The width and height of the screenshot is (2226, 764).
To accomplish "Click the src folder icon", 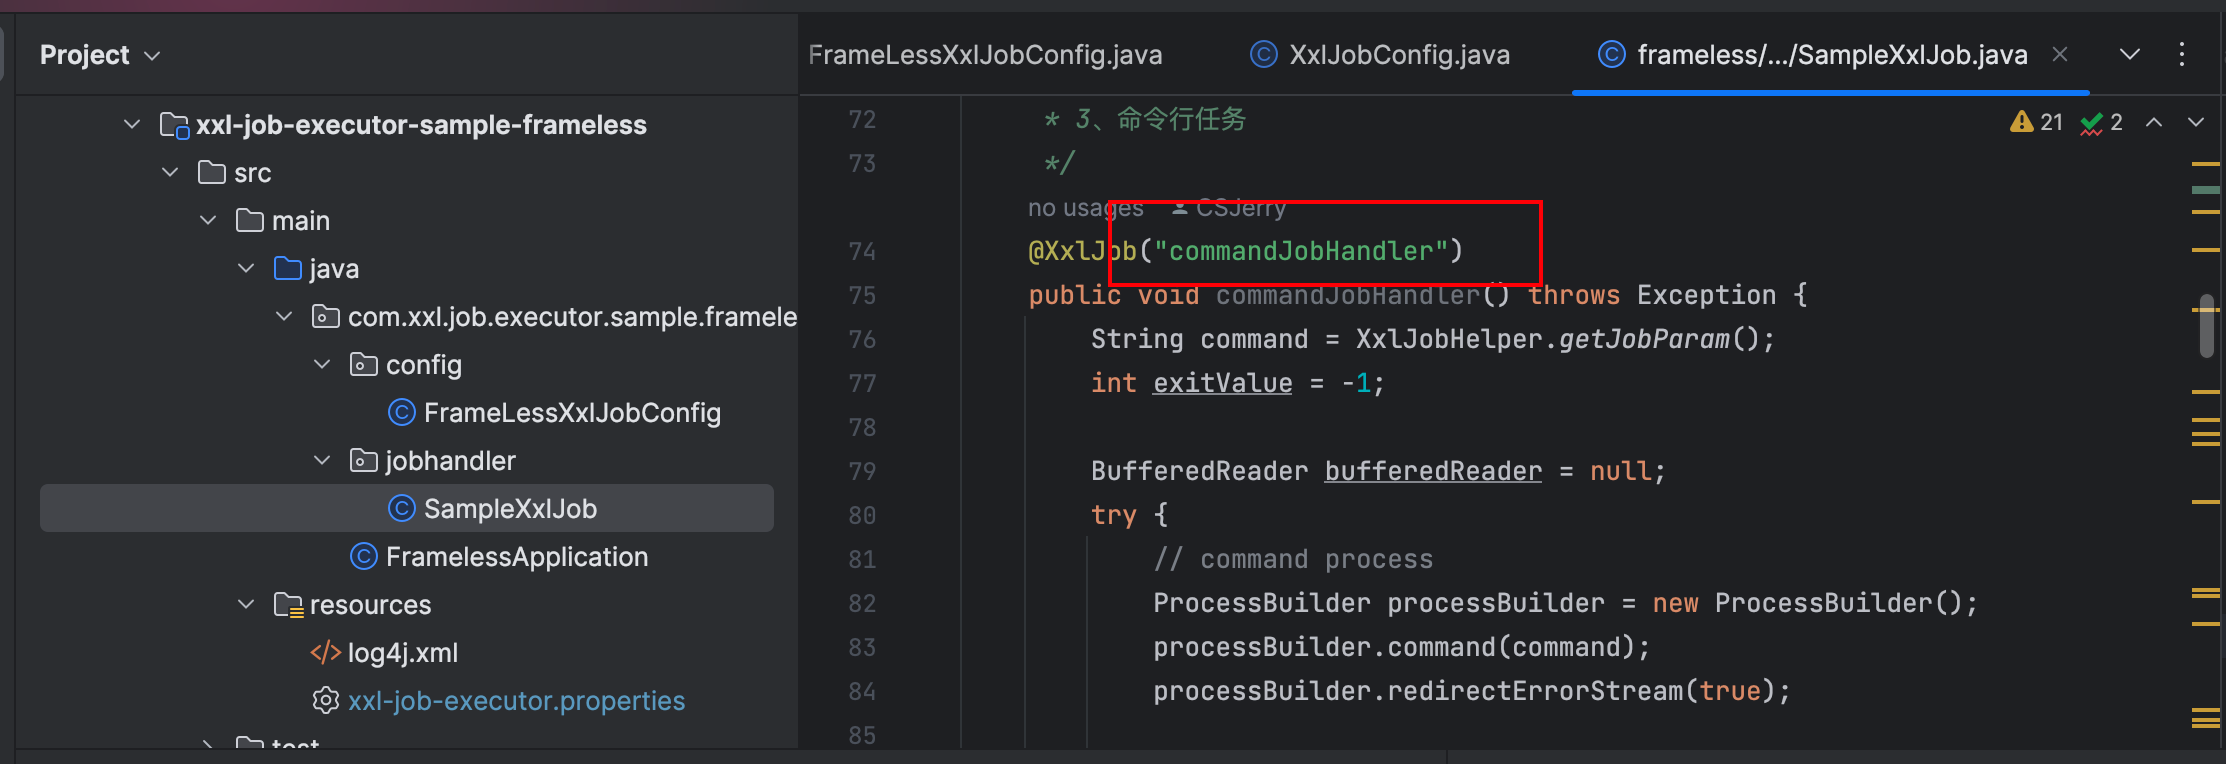I will point(212,172).
